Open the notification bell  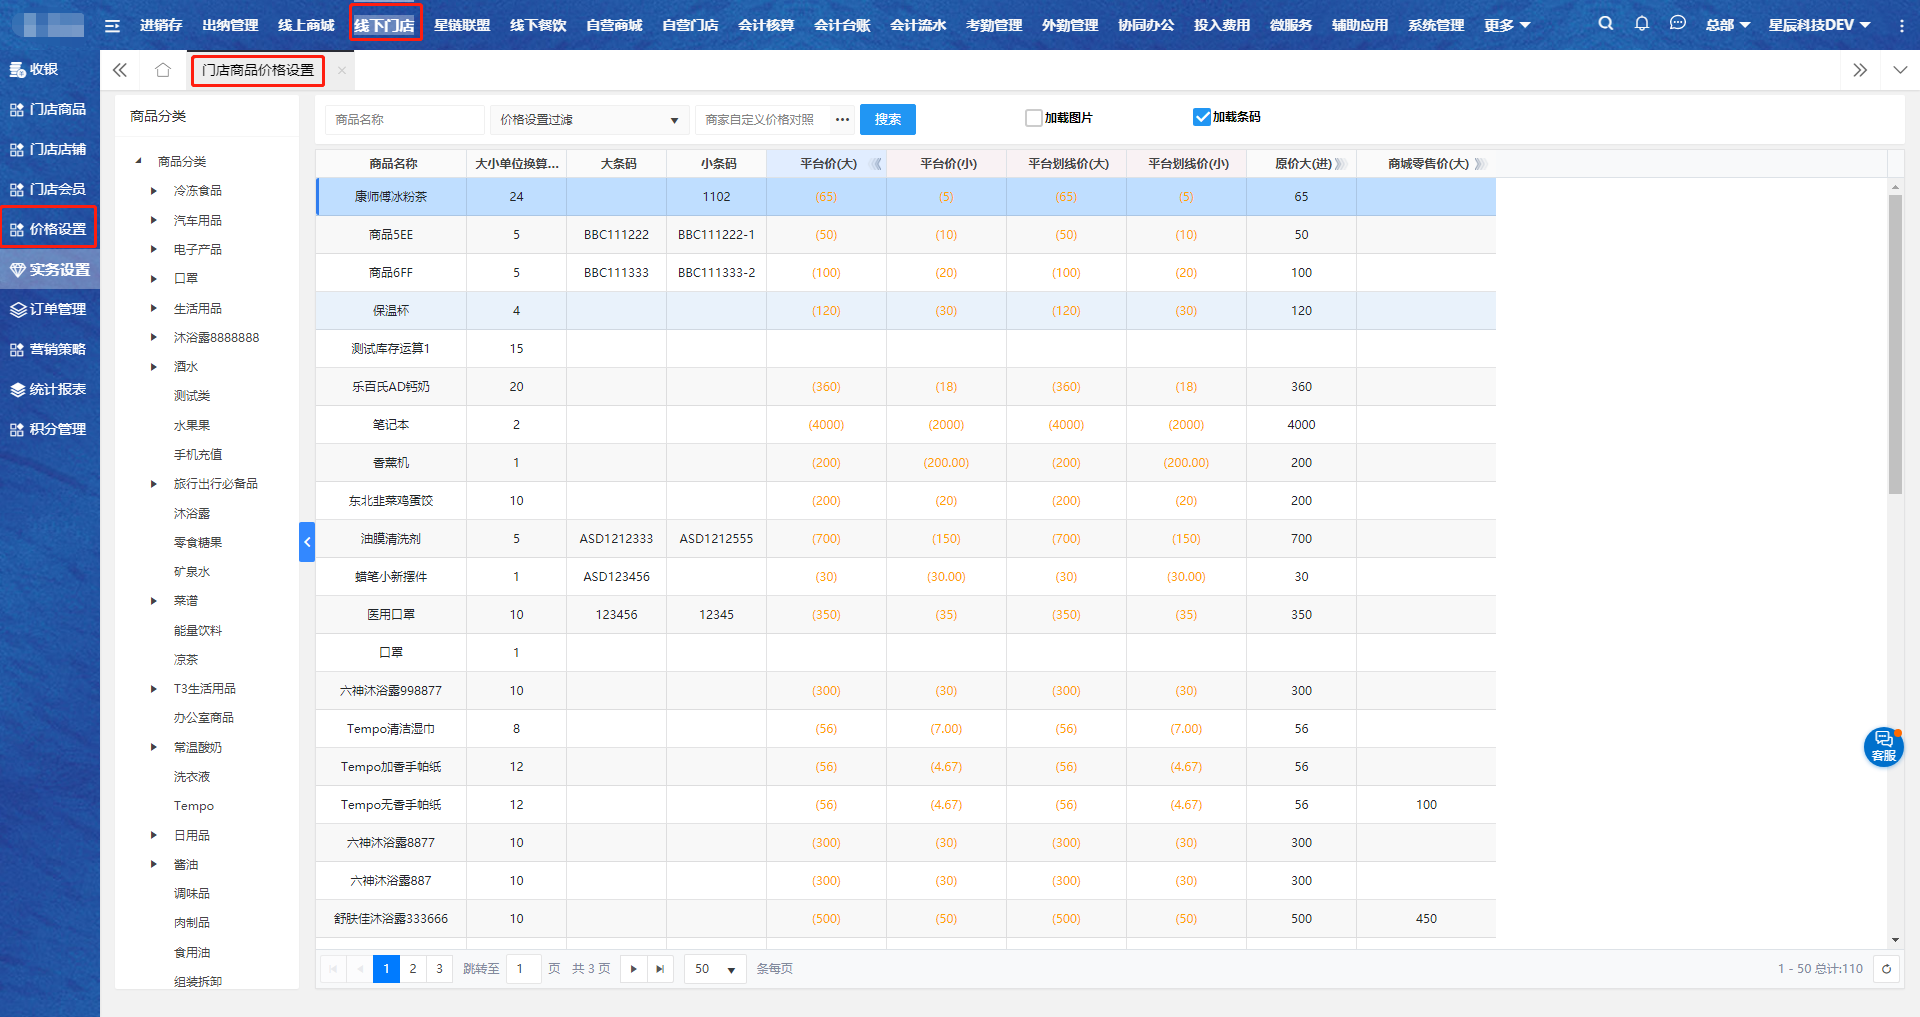pyautogui.click(x=1641, y=24)
